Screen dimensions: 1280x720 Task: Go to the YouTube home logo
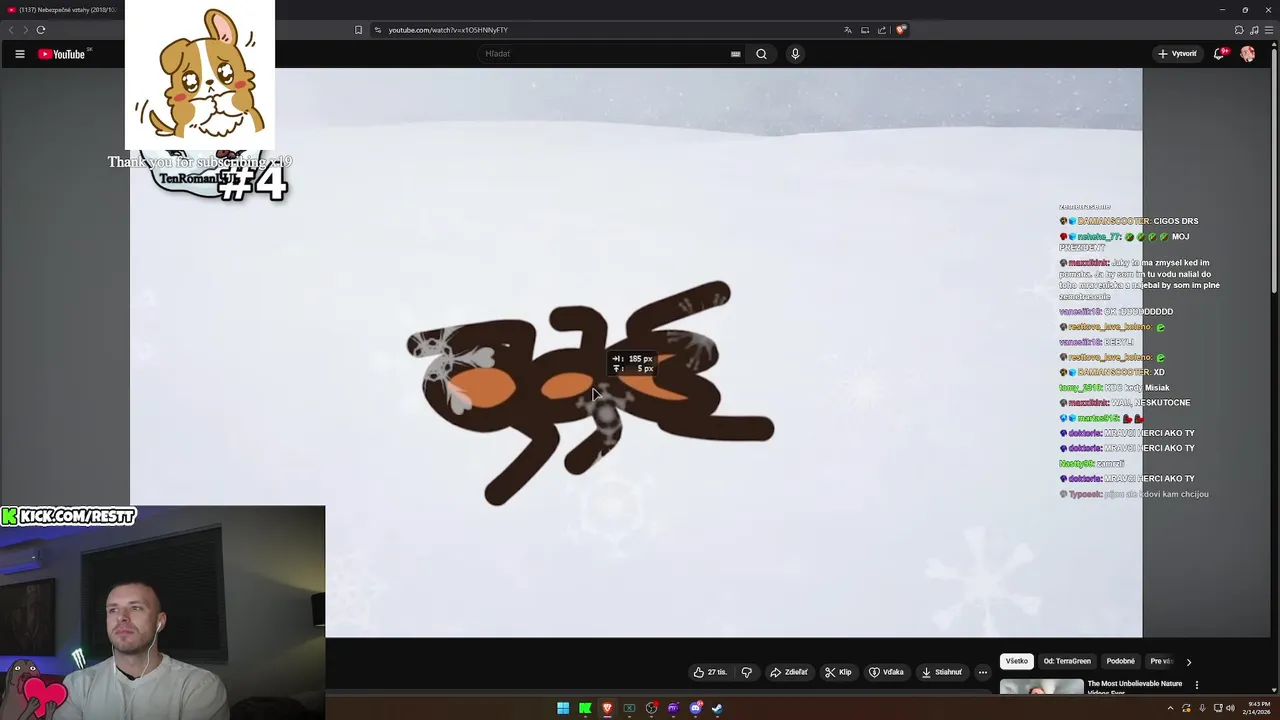point(64,54)
